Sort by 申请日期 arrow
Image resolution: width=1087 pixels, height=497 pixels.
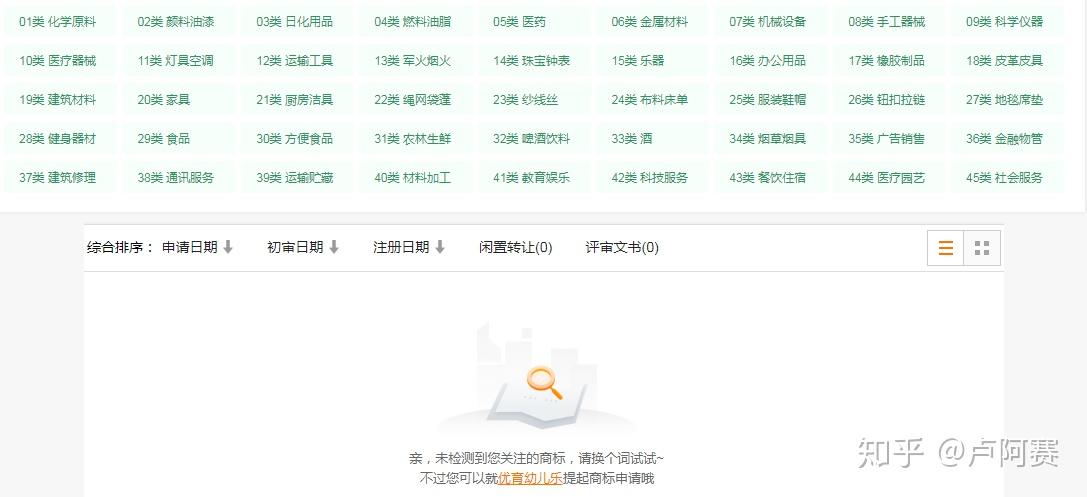pos(228,247)
